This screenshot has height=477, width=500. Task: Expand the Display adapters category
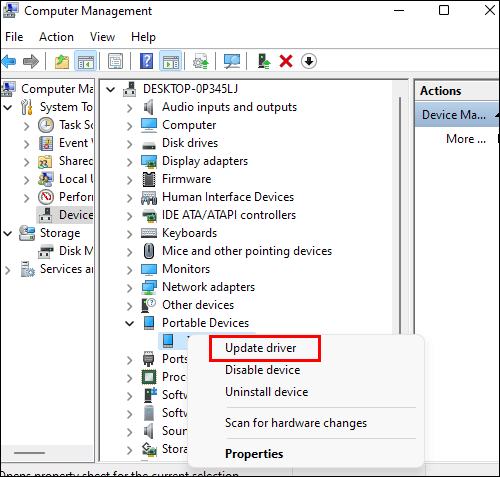pos(129,162)
